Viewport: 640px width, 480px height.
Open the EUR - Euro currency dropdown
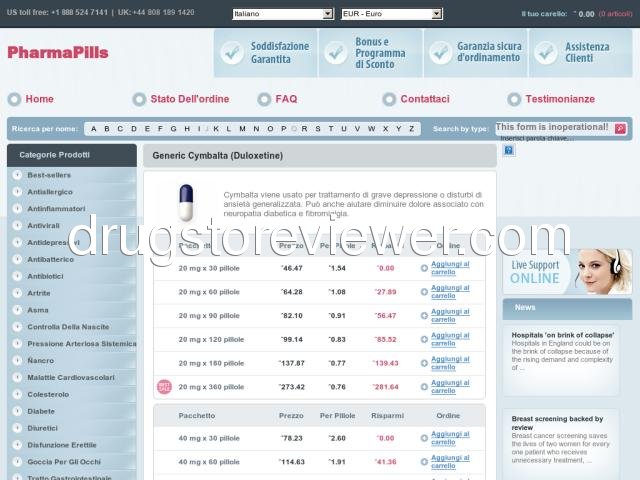tap(391, 14)
